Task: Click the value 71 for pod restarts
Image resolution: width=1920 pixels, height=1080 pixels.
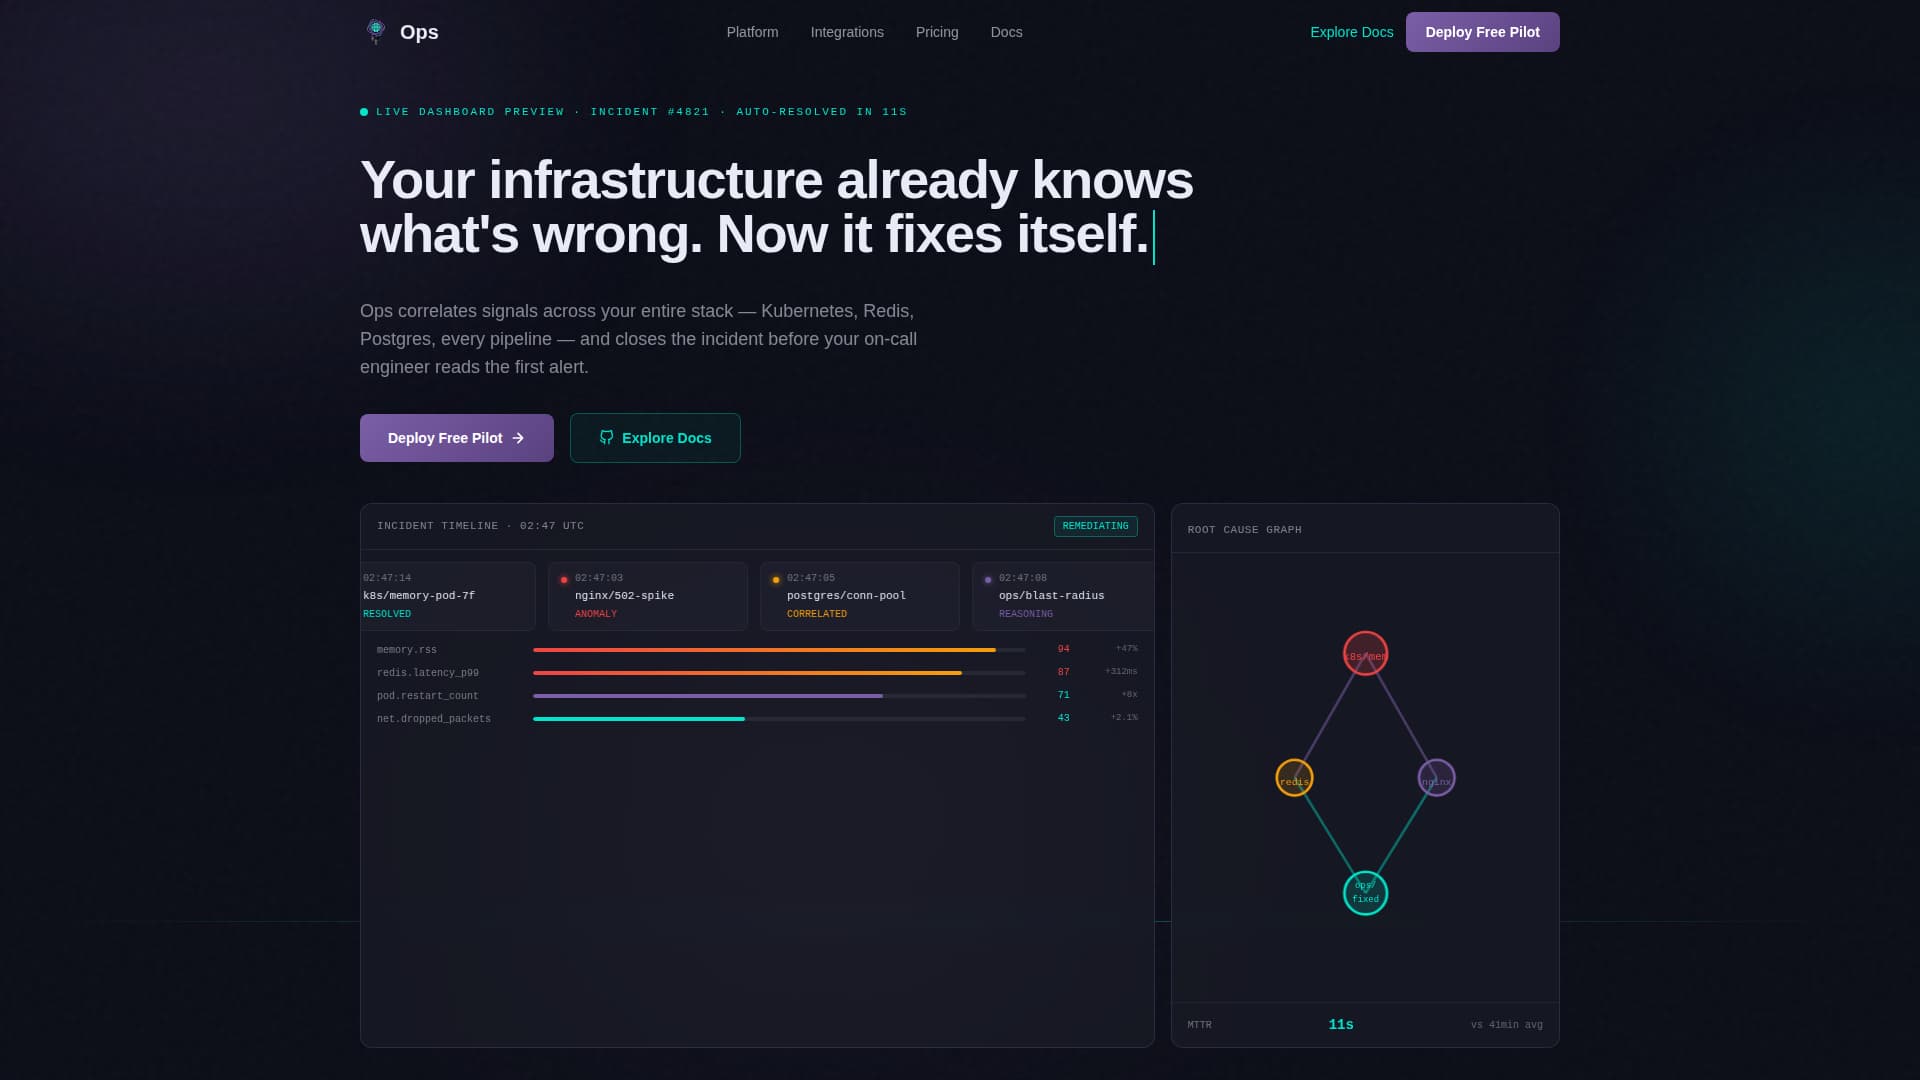Action: pos(1064,695)
